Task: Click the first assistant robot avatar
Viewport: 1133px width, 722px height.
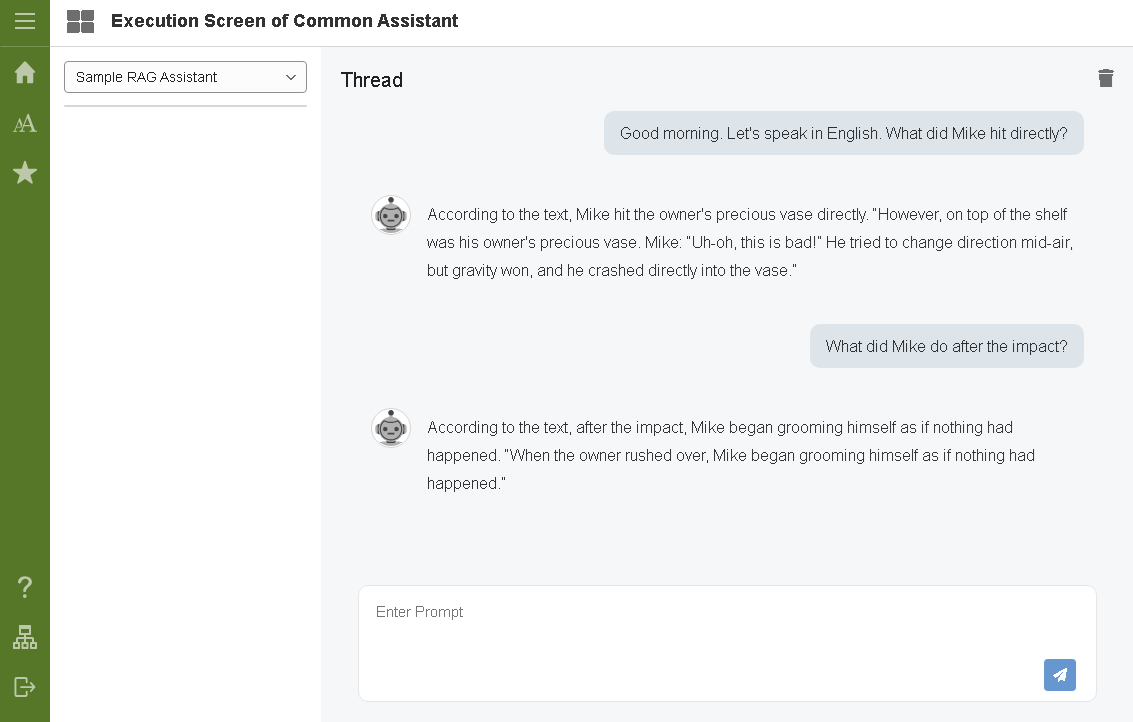Action: 391,215
